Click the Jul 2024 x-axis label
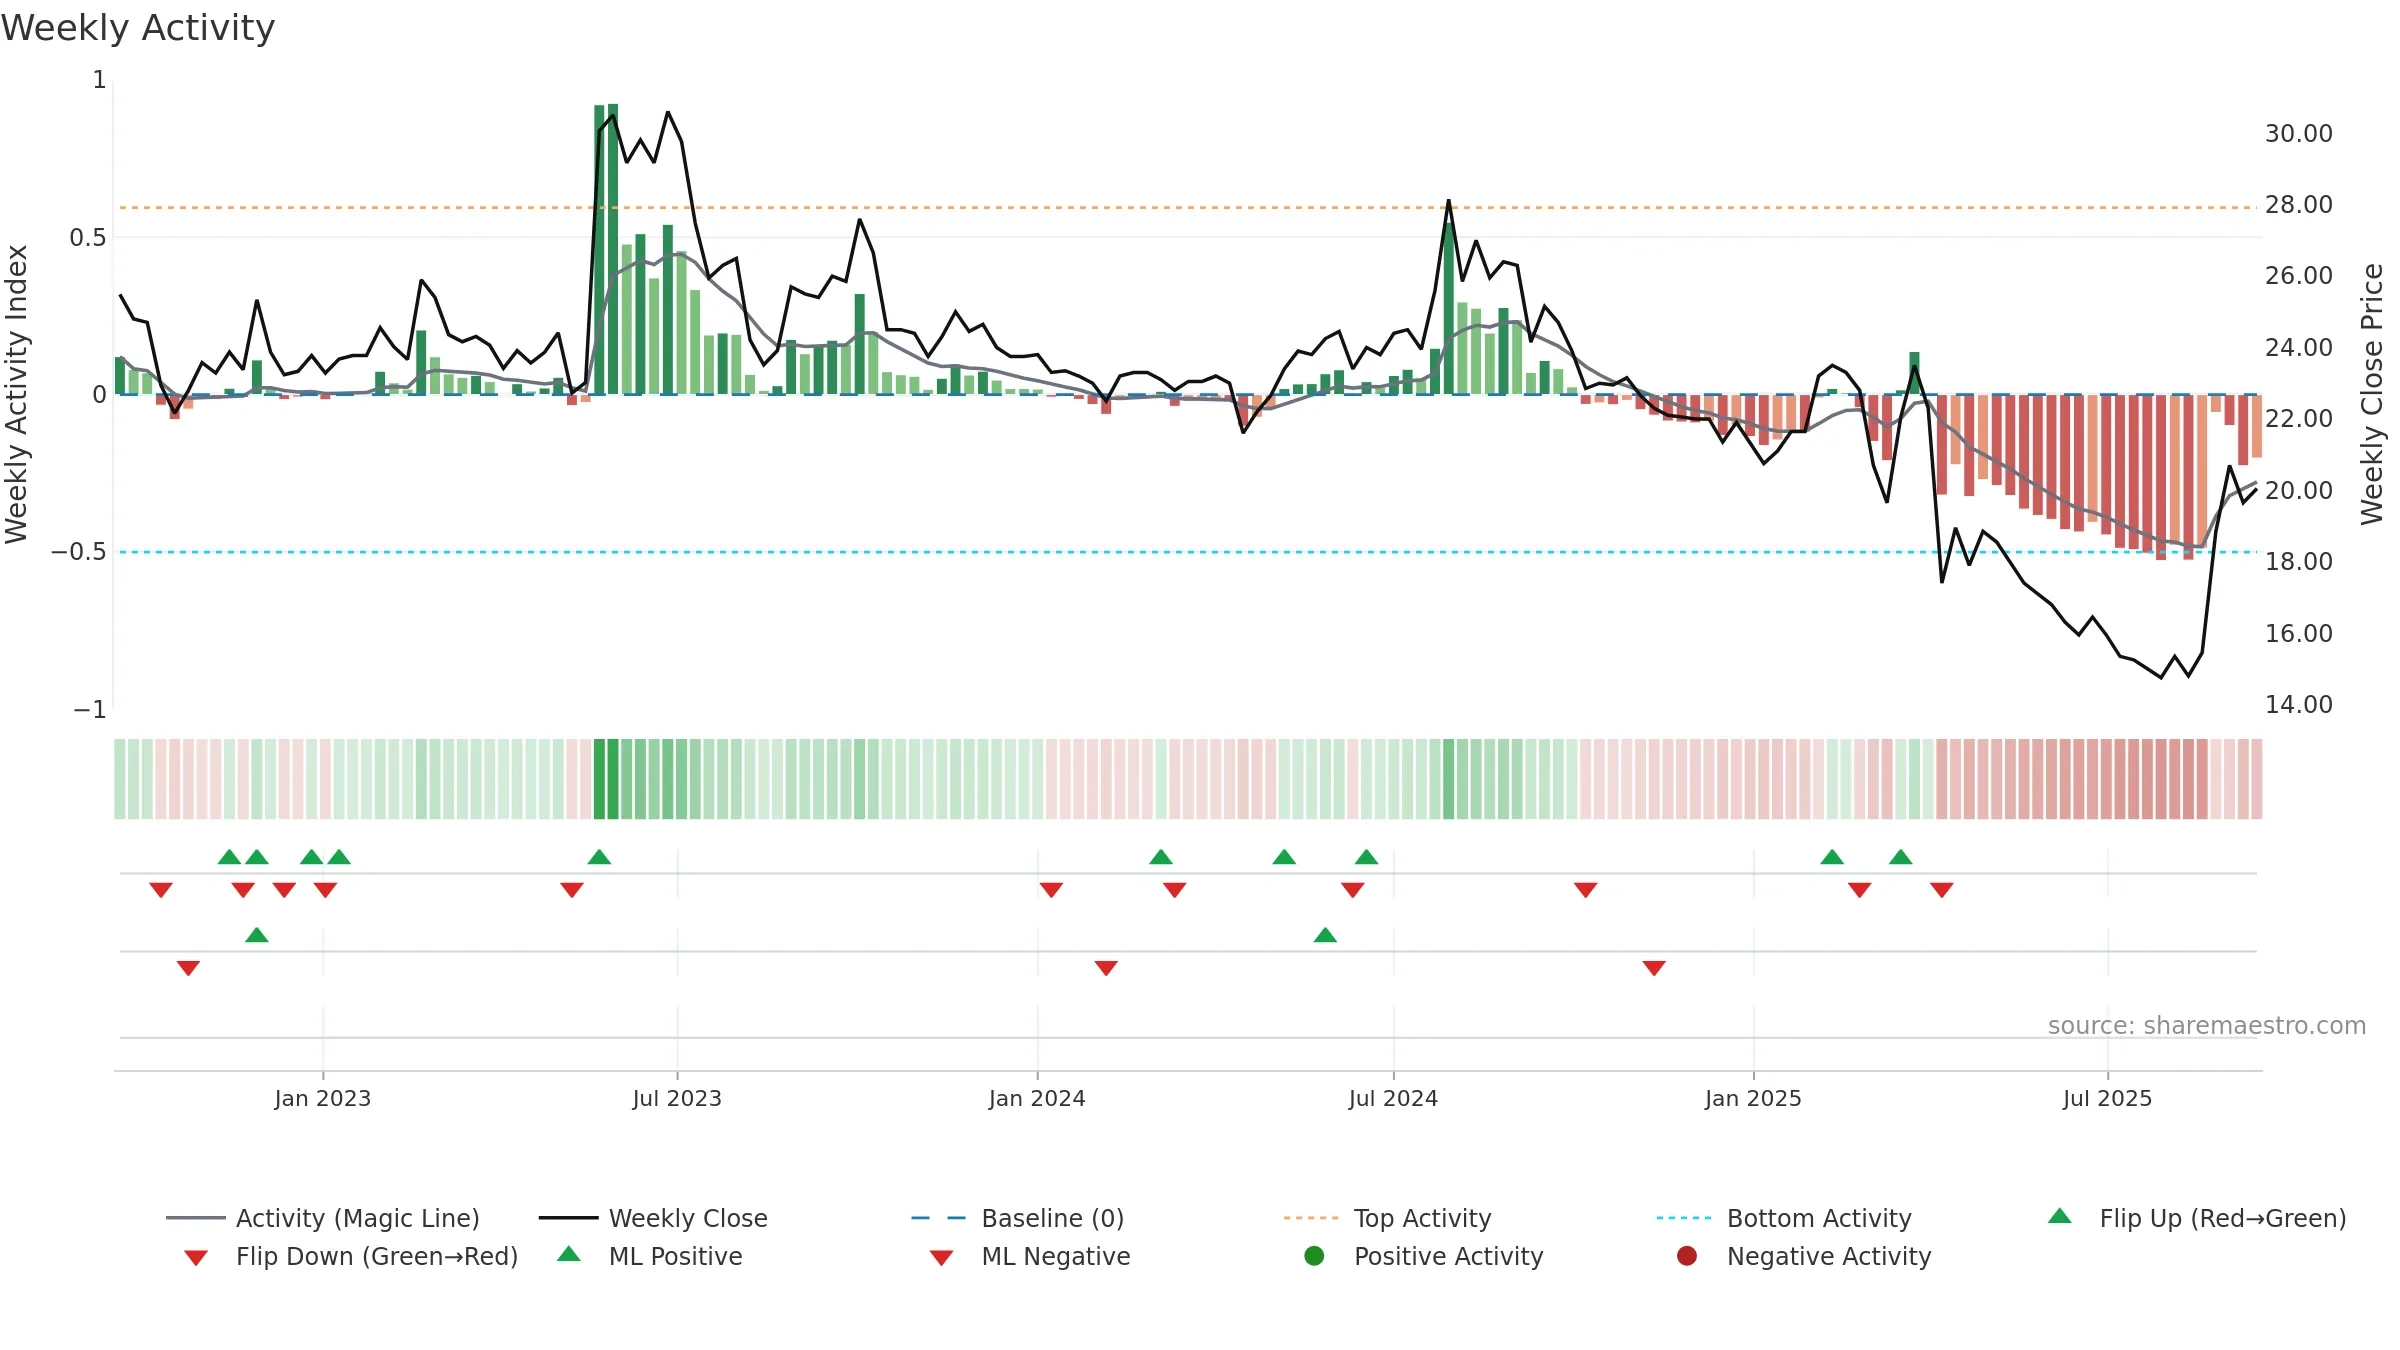The image size is (2400, 1350). click(x=1393, y=1098)
